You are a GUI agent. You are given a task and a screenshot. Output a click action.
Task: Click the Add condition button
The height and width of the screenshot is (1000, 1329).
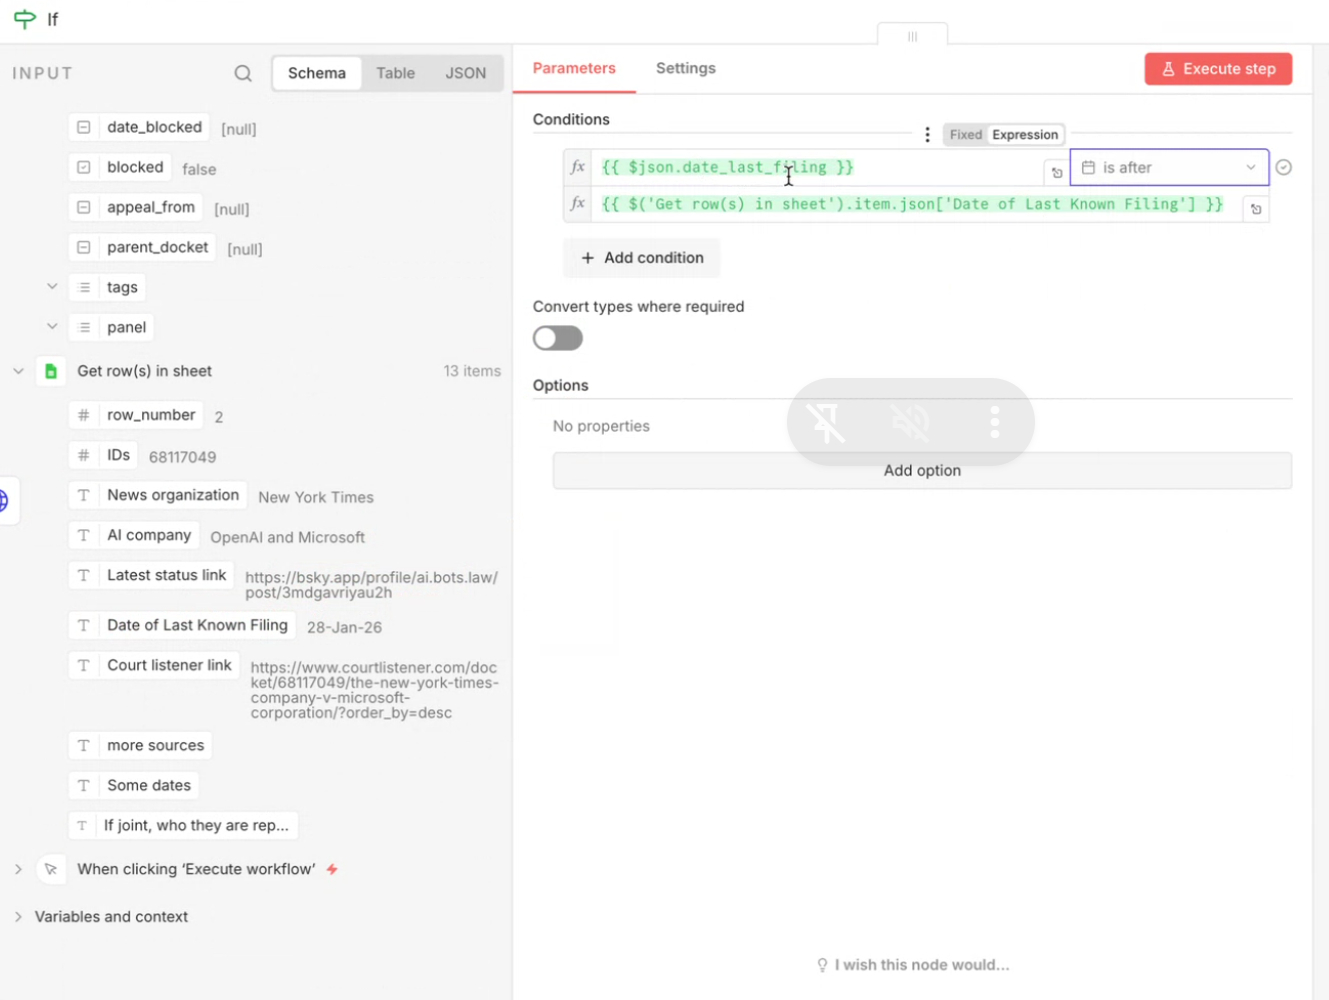642,258
